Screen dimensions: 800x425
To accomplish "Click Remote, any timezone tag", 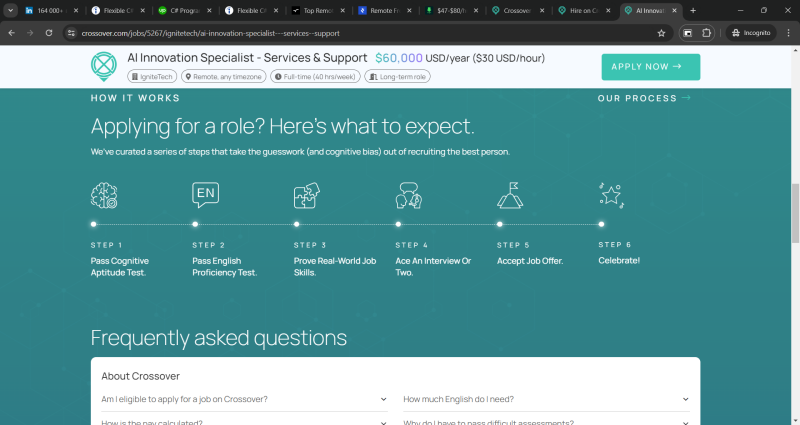I will (x=223, y=77).
